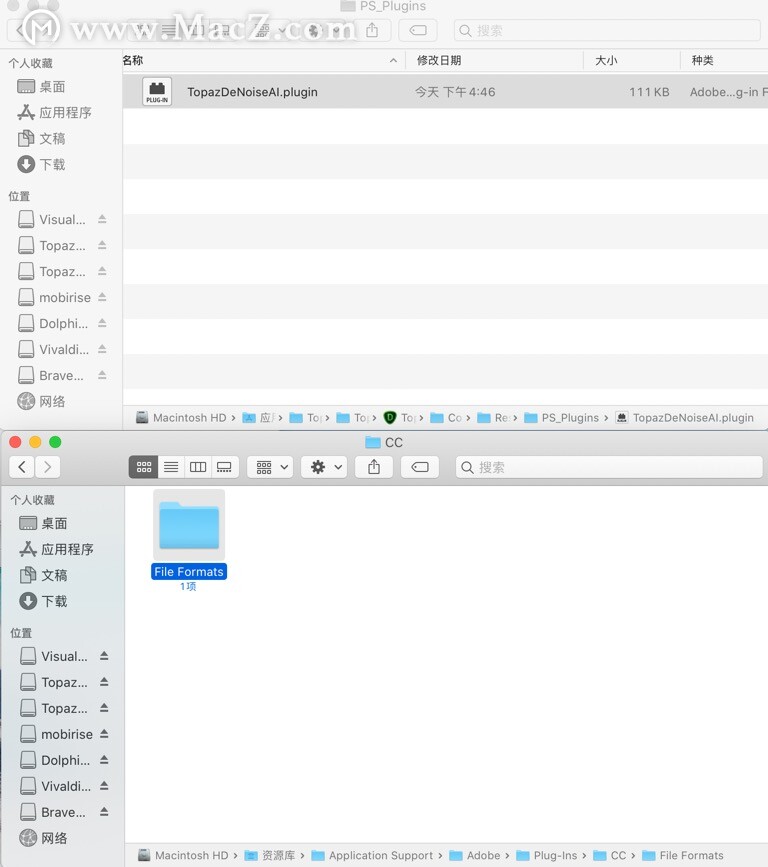
Task: Click File Formats in CC path bar
Action: point(683,855)
